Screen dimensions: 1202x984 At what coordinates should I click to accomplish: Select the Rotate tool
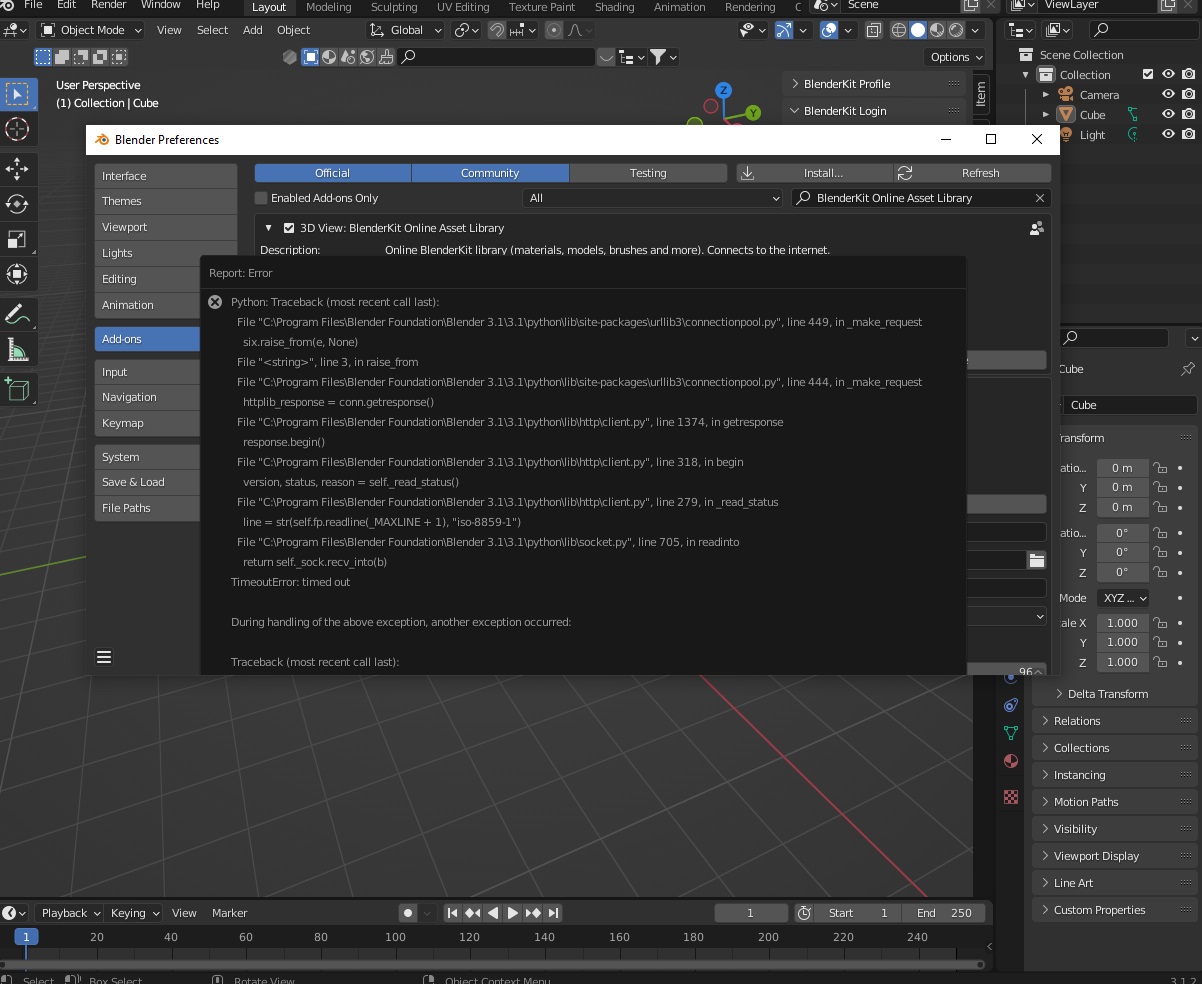pyautogui.click(x=17, y=204)
